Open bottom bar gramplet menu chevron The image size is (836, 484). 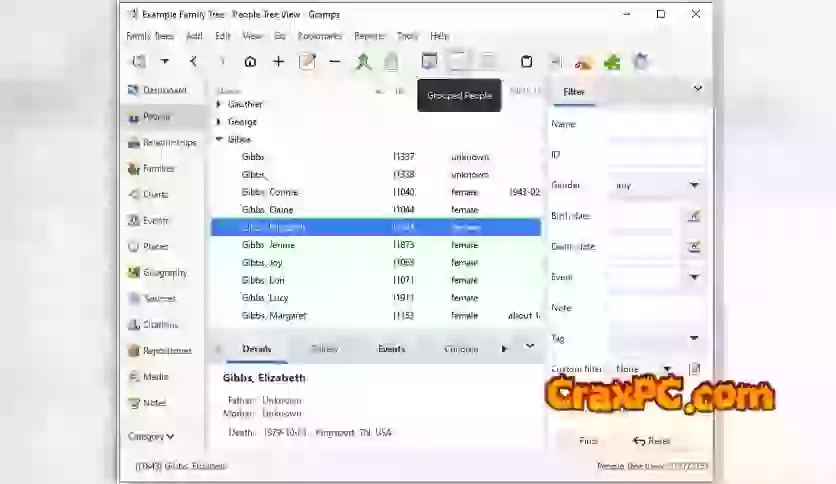[x=529, y=346]
